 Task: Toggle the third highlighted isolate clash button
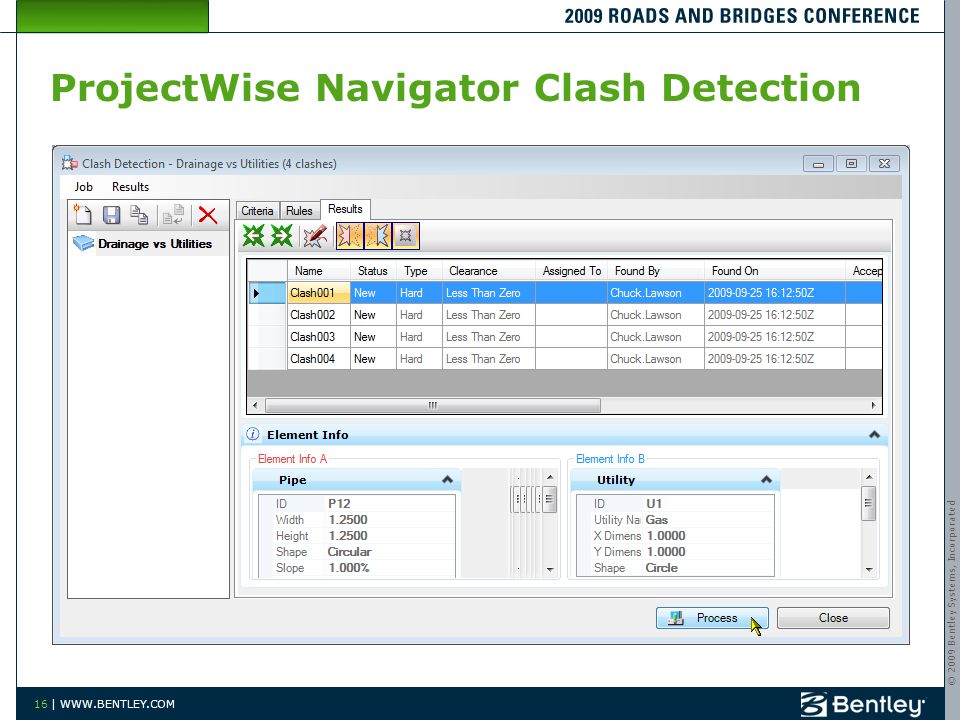coord(405,236)
